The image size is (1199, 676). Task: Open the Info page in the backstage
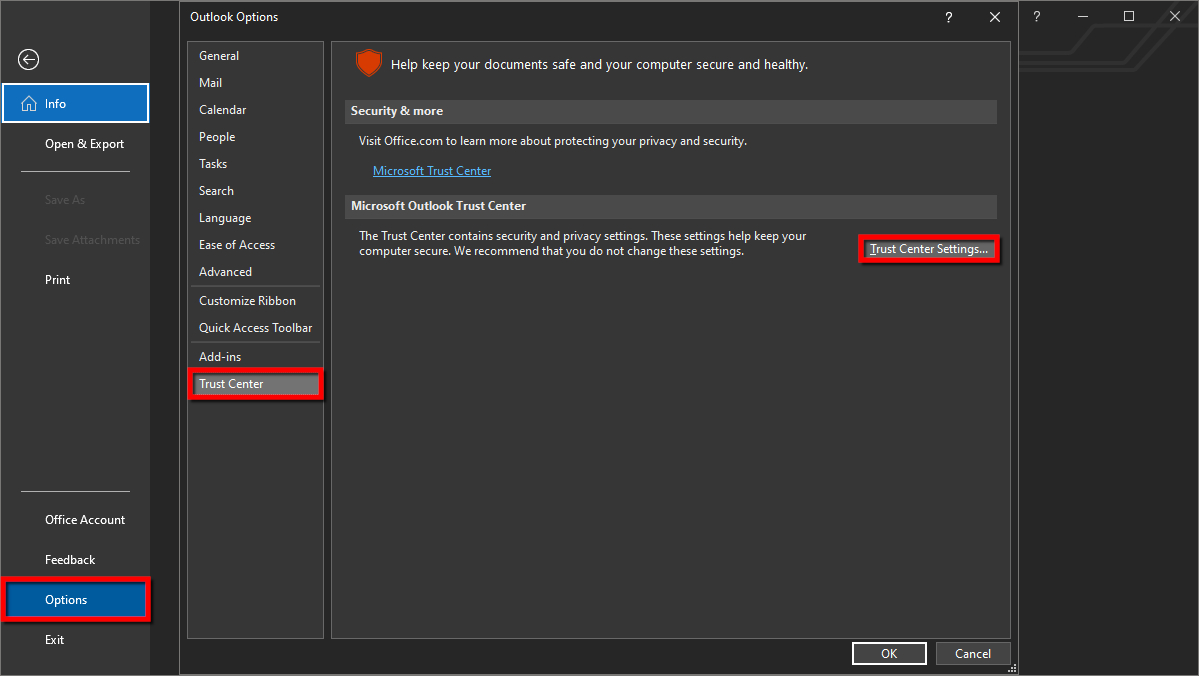[x=75, y=103]
